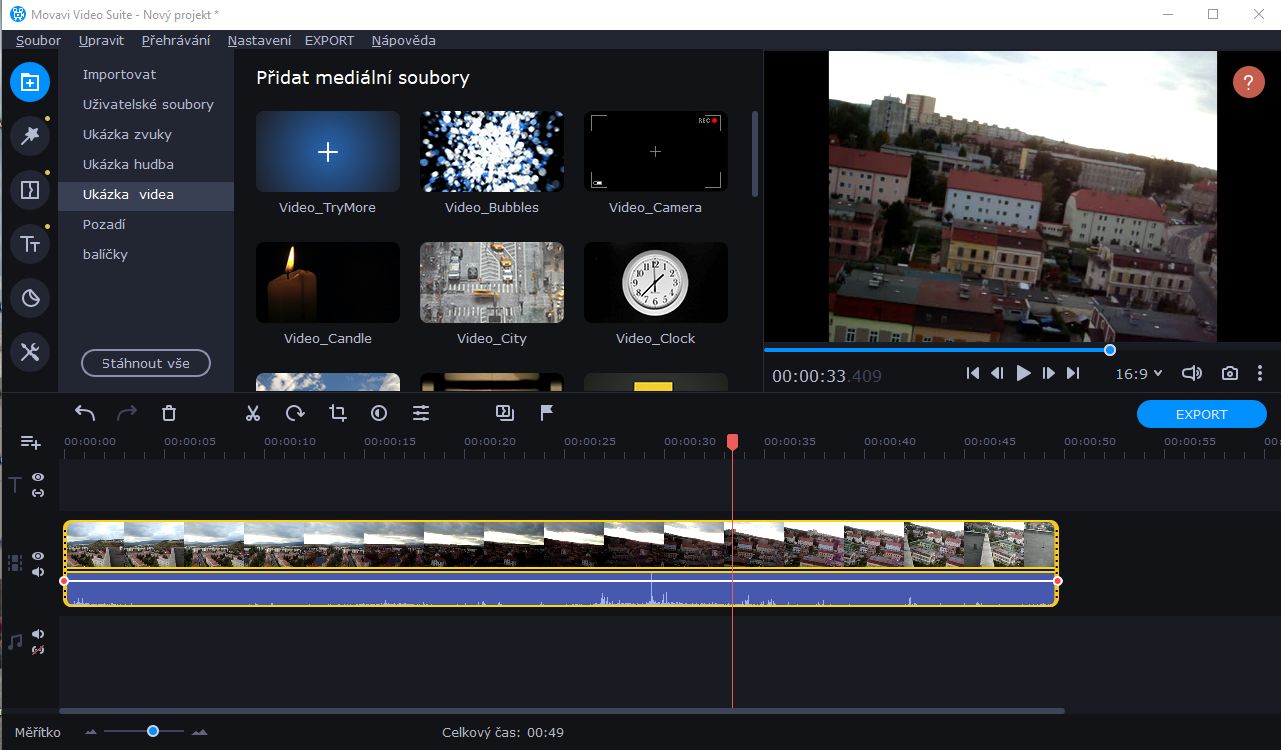Open the Titles panel in the sidebar

click(29, 243)
